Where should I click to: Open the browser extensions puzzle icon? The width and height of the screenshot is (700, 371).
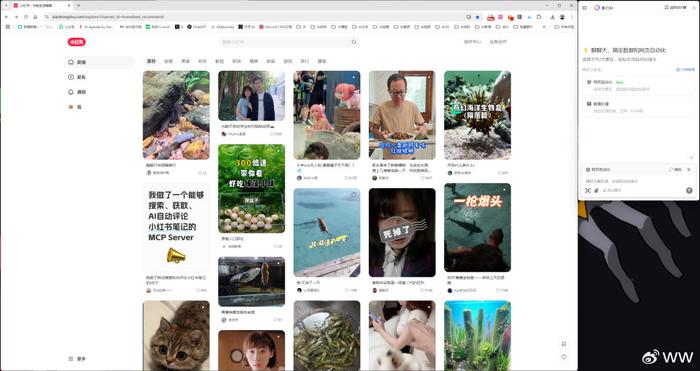[x=539, y=17]
